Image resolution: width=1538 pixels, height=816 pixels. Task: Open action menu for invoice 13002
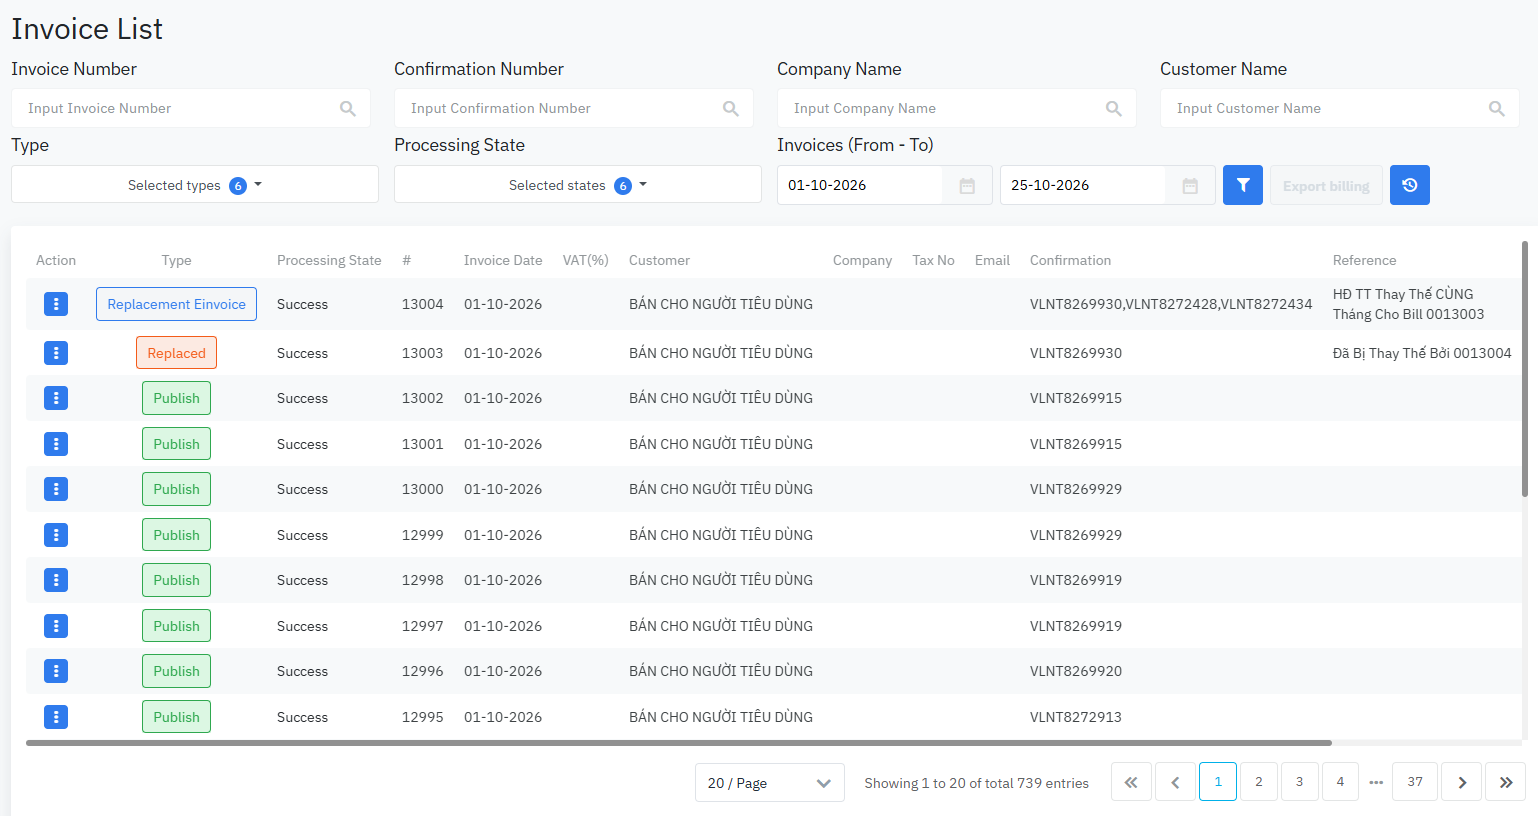click(x=56, y=398)
